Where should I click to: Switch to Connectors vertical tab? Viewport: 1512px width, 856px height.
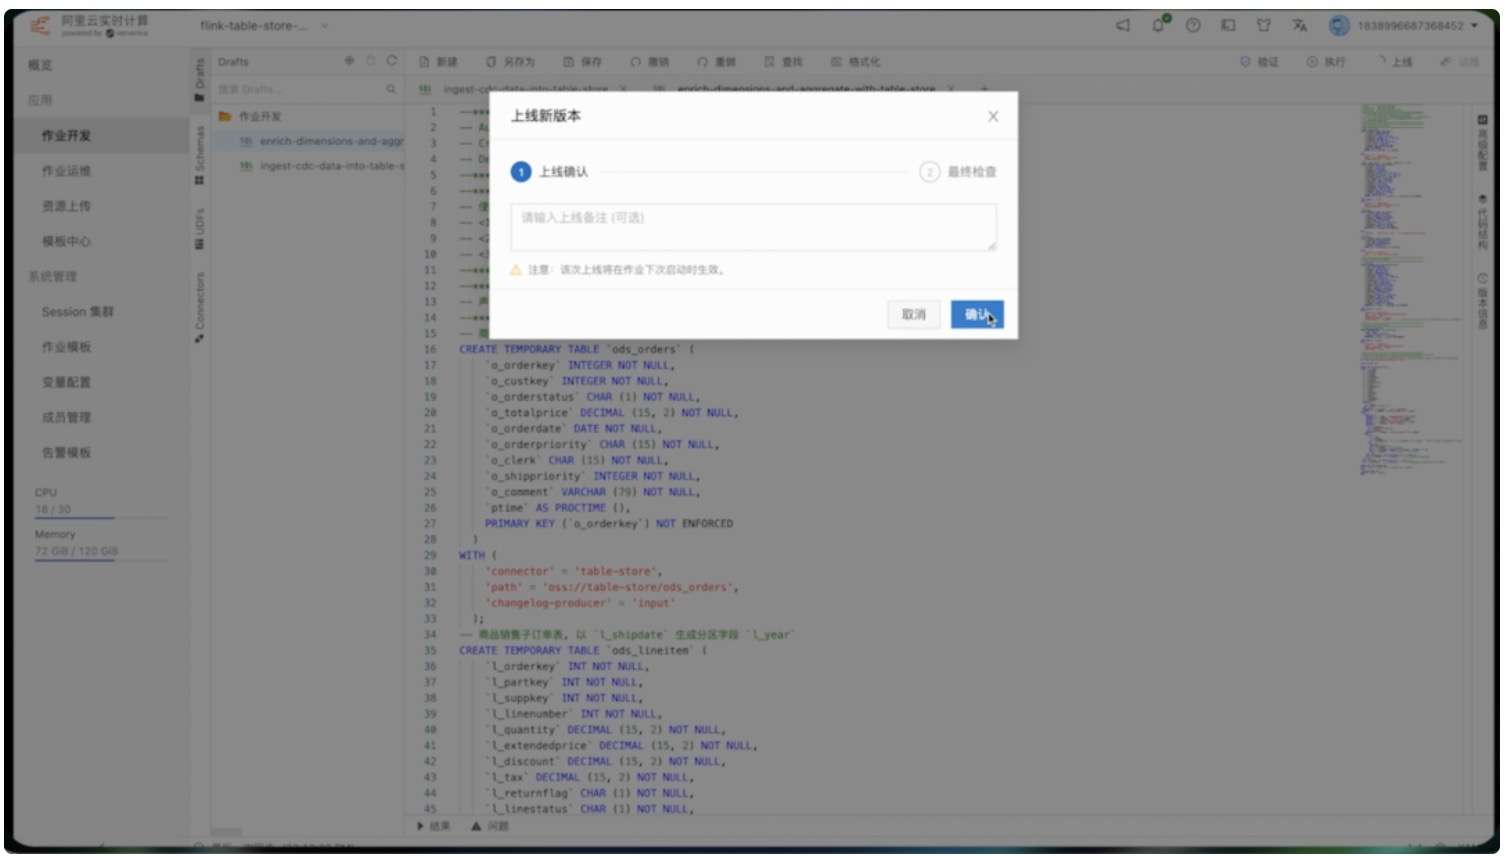(x=199, y=308)
